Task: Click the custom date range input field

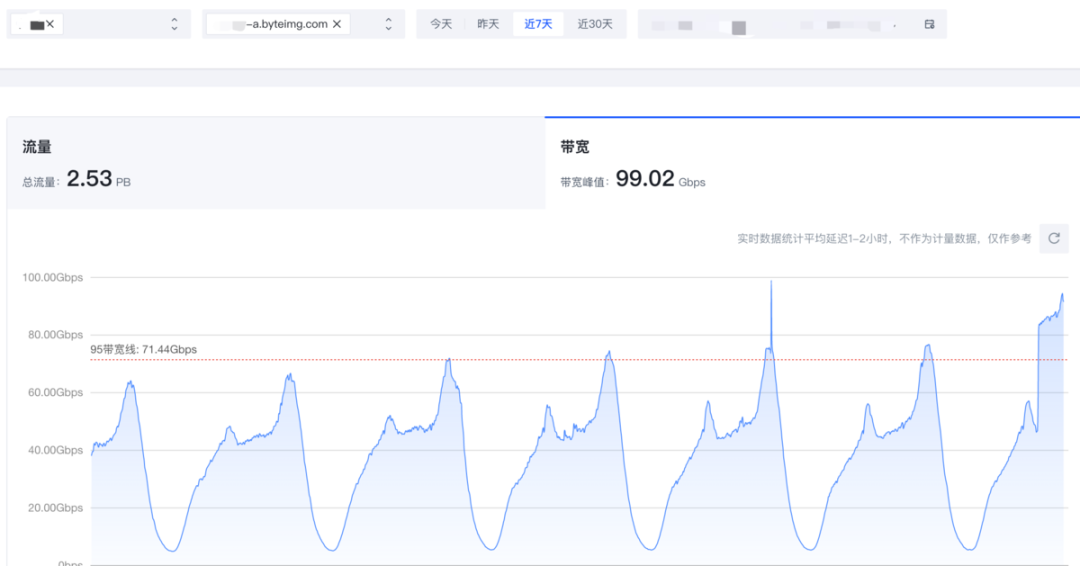Action: [780, 24]
